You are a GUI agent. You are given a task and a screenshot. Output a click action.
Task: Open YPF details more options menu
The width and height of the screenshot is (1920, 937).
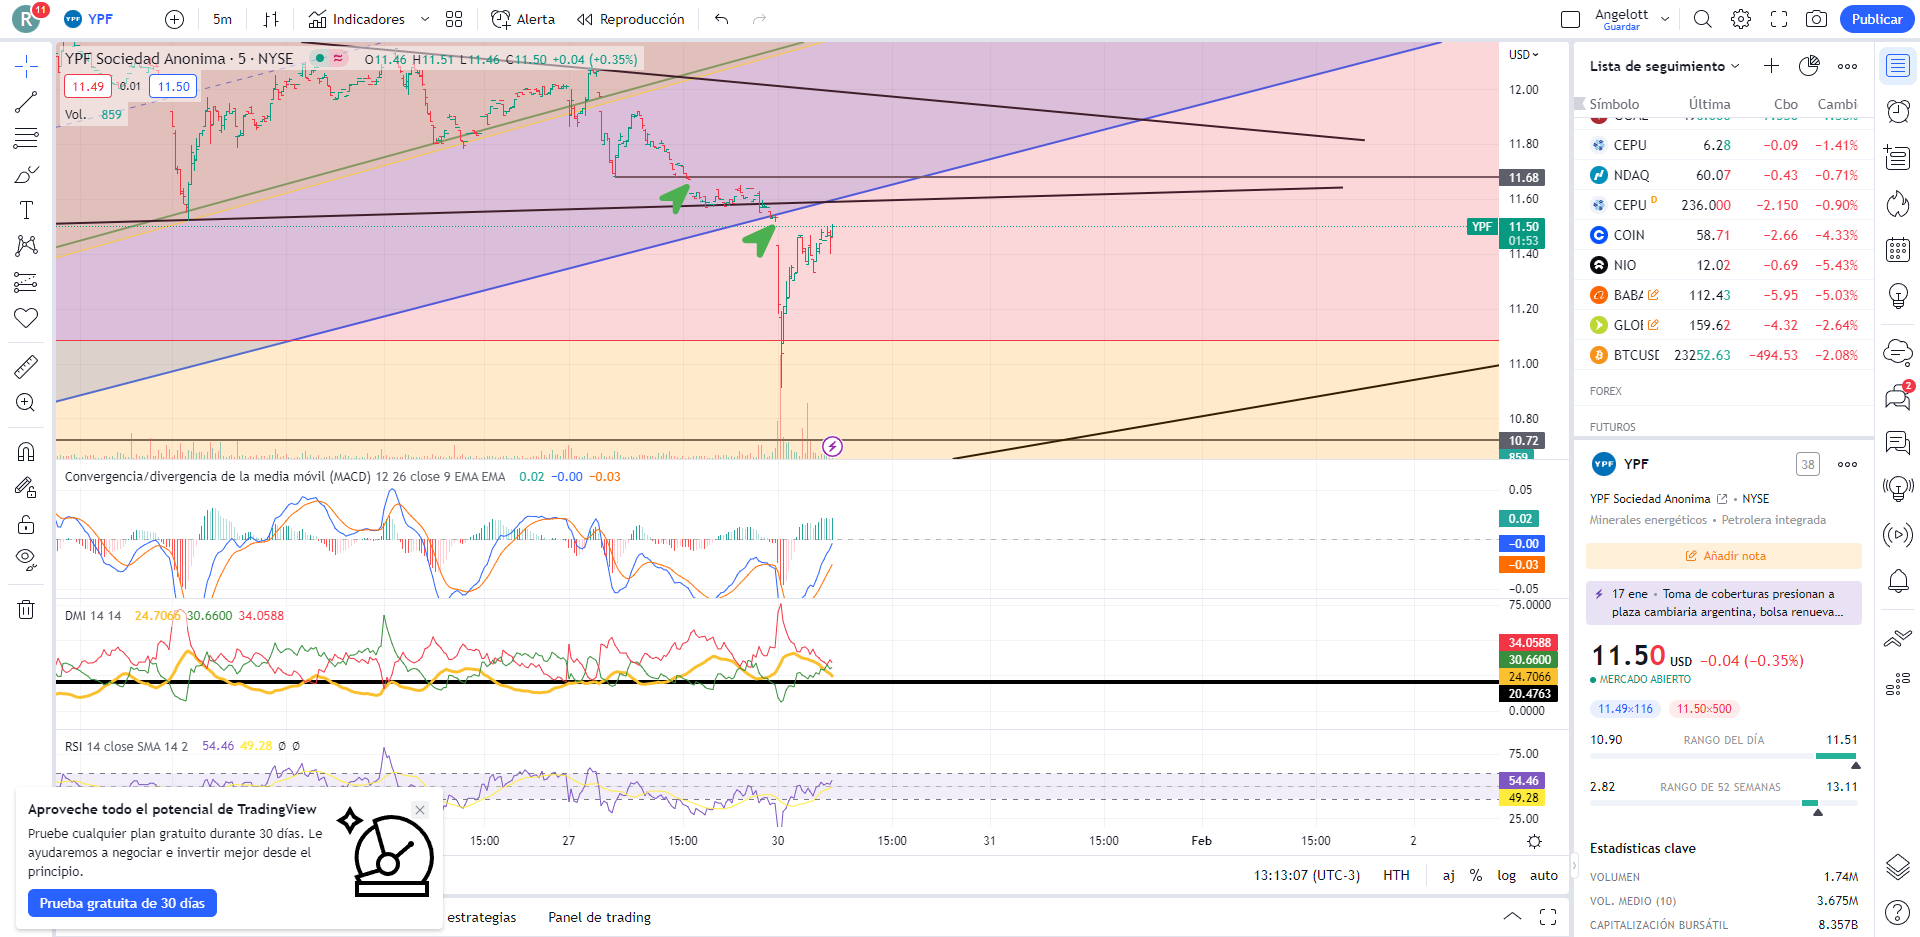point(1847,464)
